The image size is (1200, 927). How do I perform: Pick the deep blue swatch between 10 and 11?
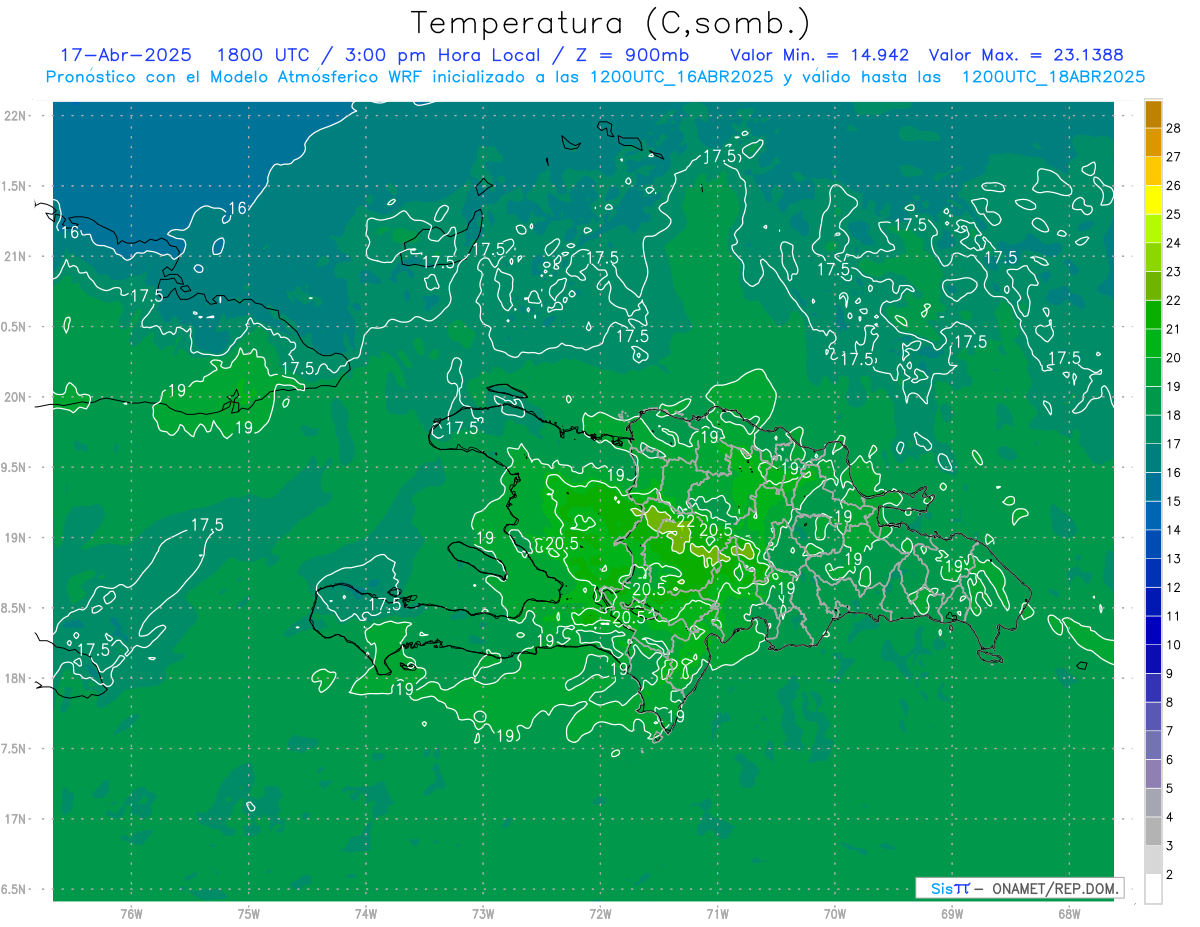pos(1153,630)
